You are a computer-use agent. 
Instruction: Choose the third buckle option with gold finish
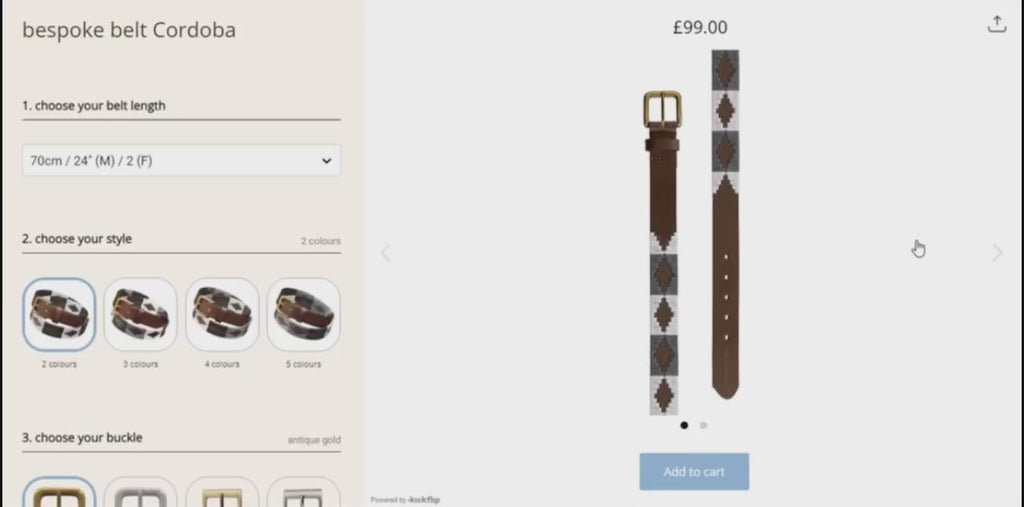point(222,492)
